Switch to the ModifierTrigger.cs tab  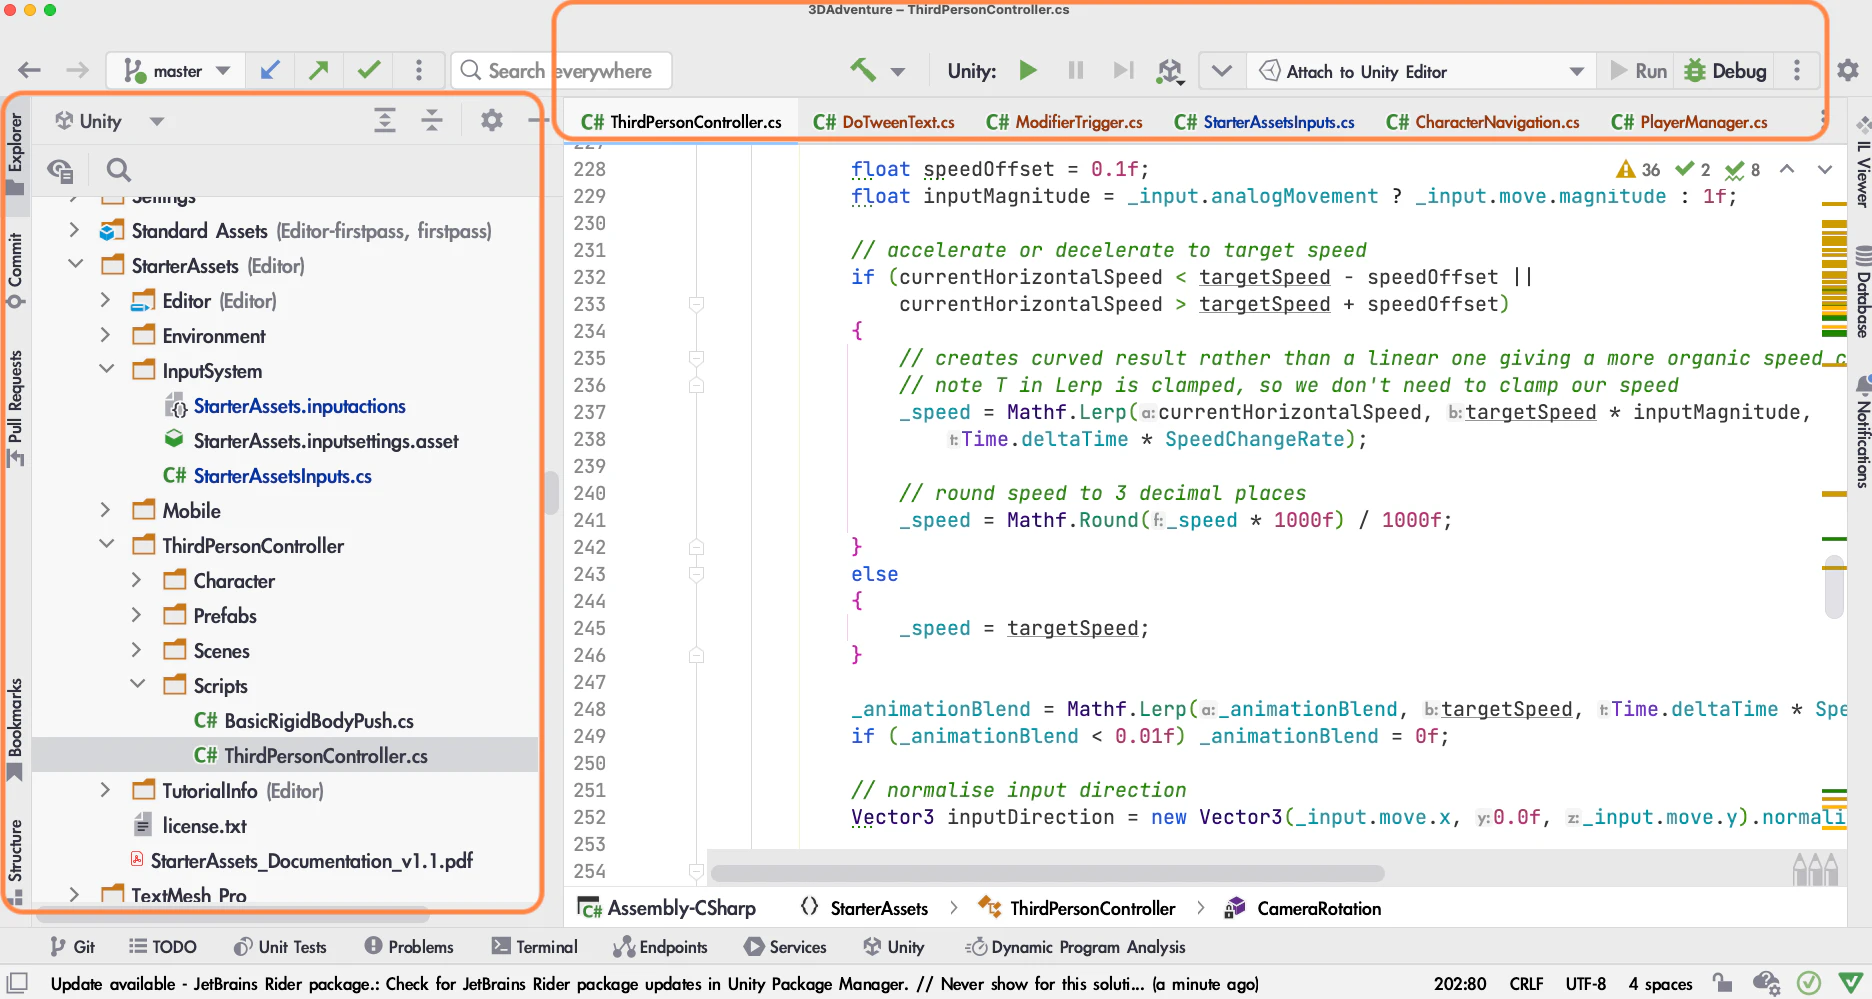1064,122
